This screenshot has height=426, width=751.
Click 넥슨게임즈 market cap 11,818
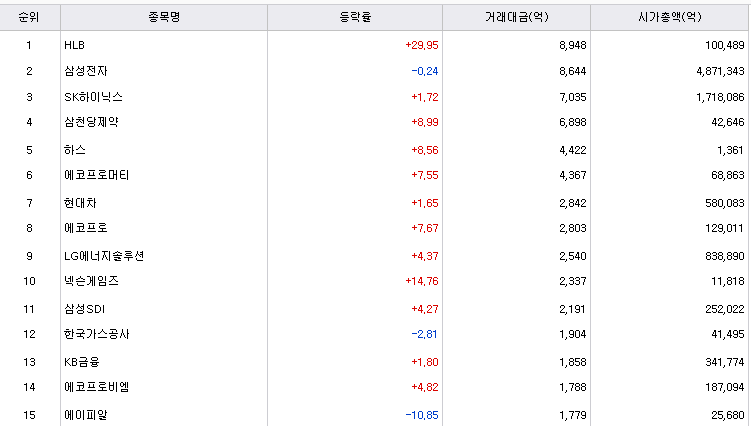[728, 281]
